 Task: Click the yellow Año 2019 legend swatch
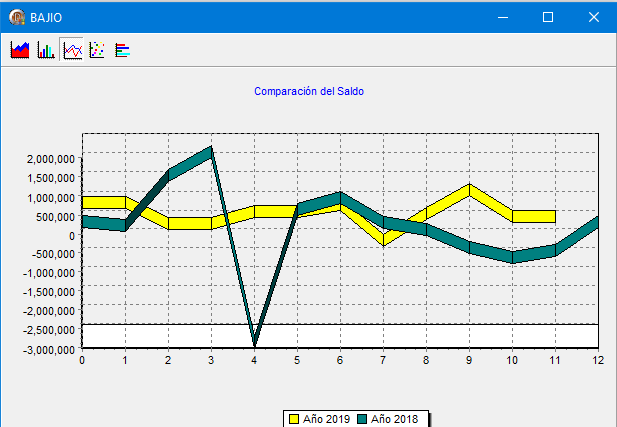(294, 419)
